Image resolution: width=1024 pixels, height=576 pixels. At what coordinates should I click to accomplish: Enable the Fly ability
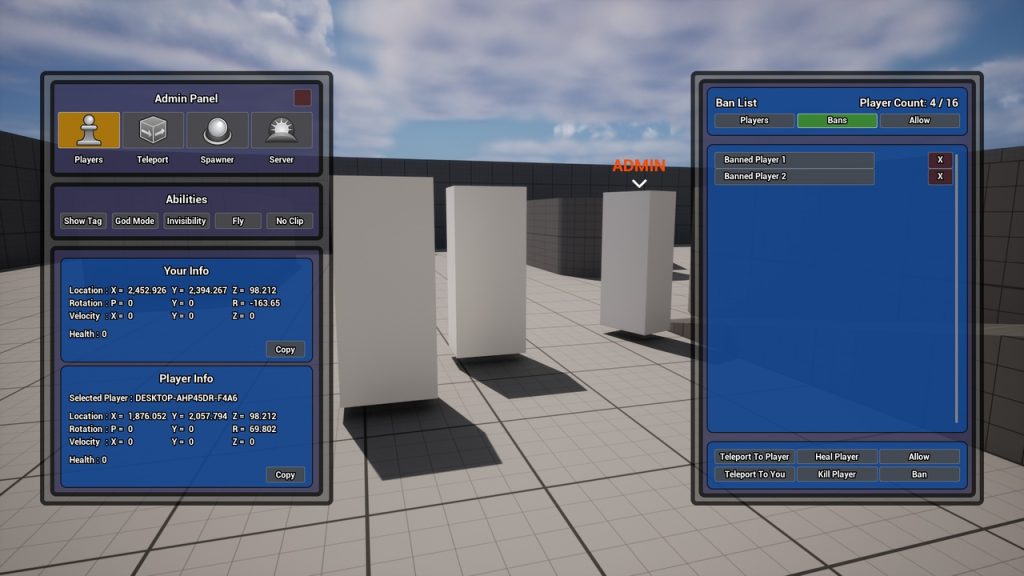[238, 221]
